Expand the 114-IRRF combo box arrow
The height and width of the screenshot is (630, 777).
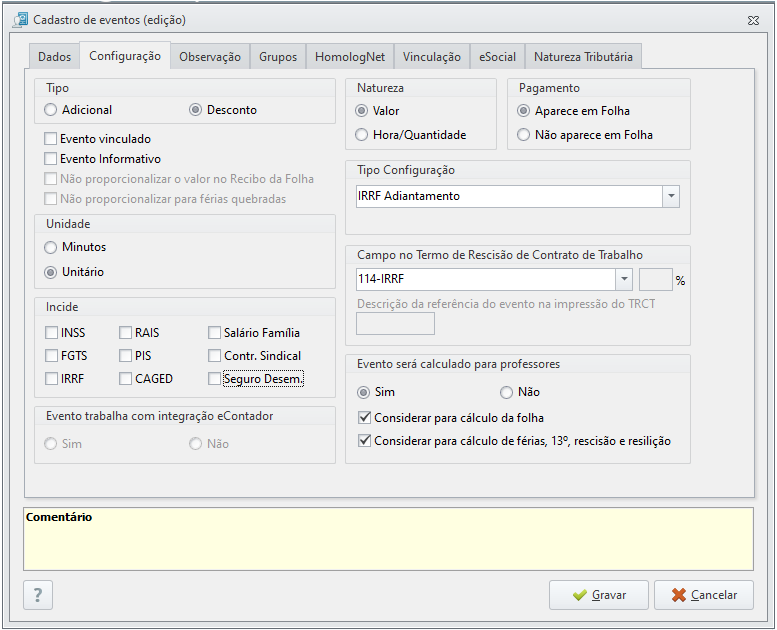pos(624,280)
